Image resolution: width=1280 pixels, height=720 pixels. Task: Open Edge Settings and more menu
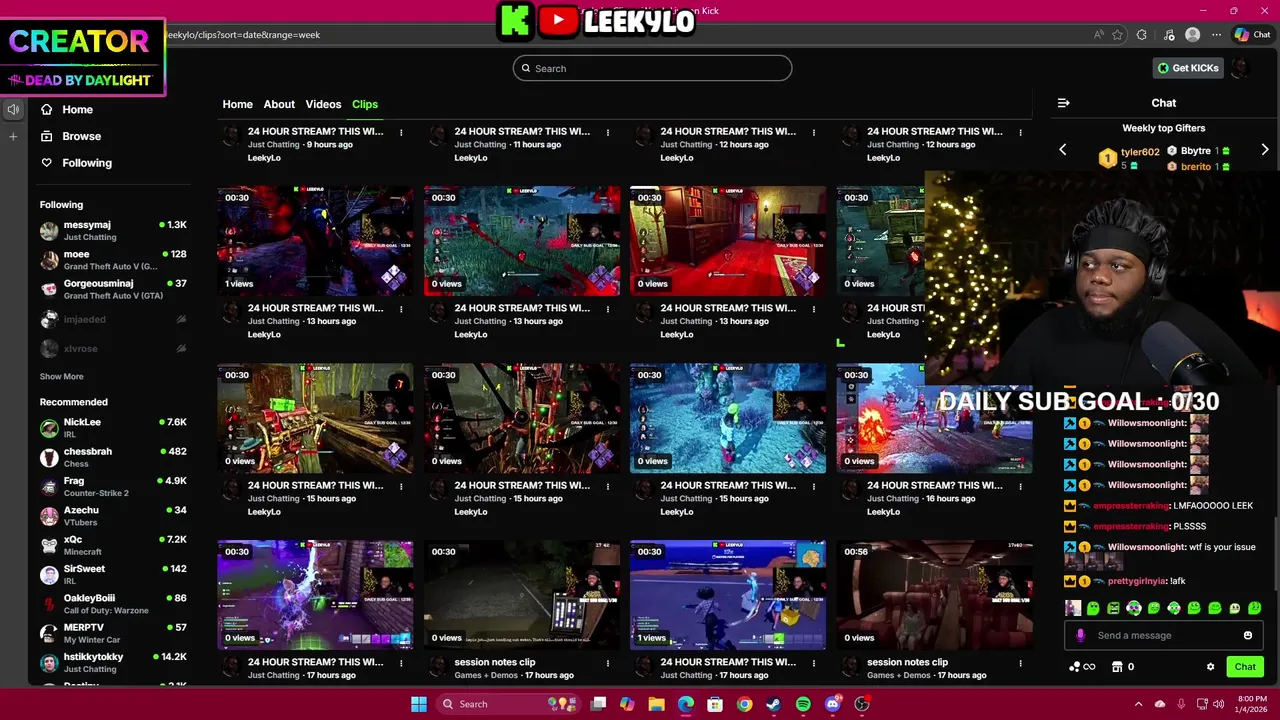coord(1216,34)
